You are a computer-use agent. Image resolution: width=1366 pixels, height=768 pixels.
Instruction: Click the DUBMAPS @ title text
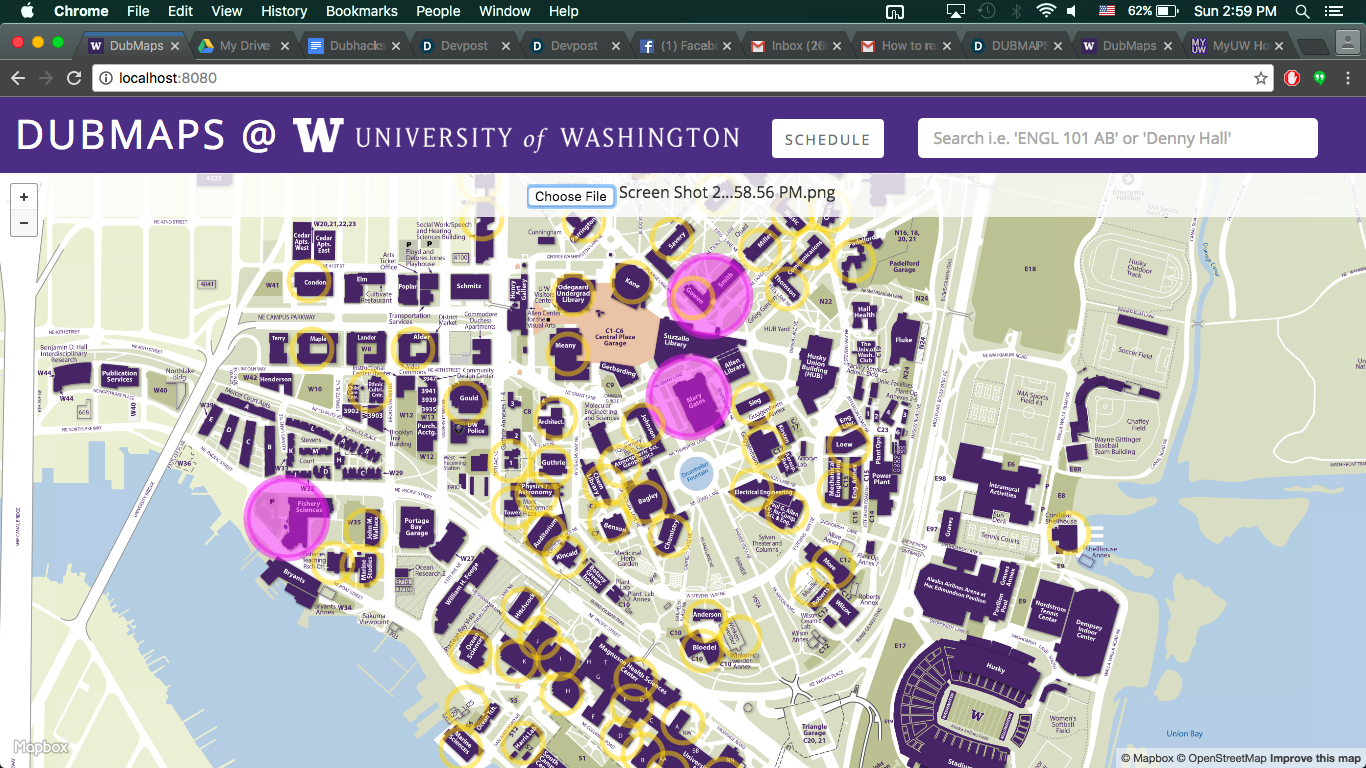point(146,136)
